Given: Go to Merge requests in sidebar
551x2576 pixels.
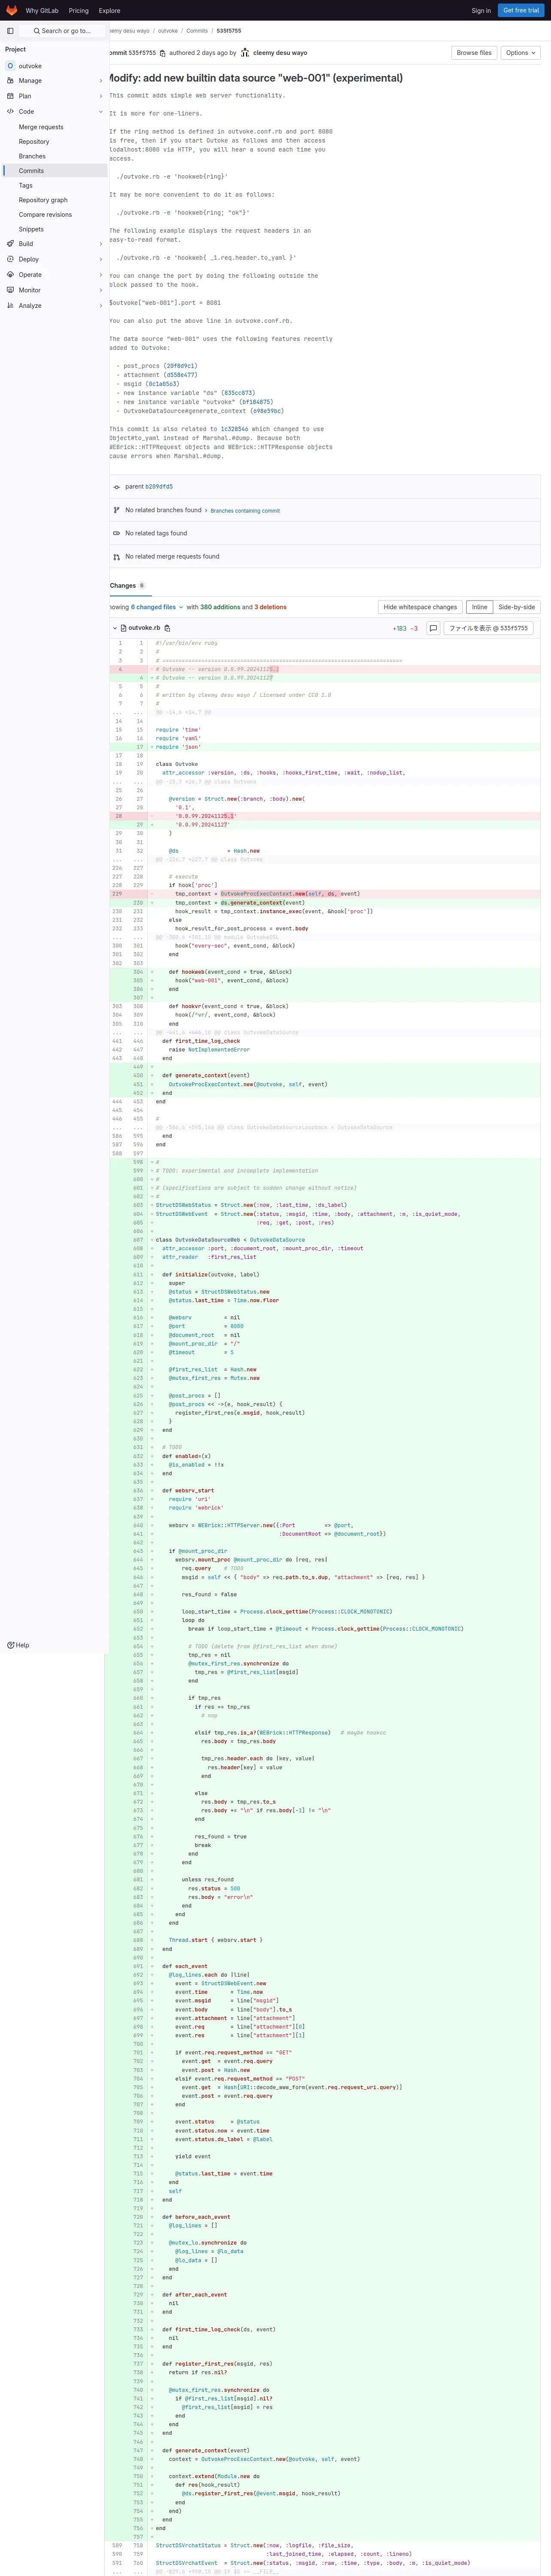Looking at the screenshot, I should [x=55, y=127].
